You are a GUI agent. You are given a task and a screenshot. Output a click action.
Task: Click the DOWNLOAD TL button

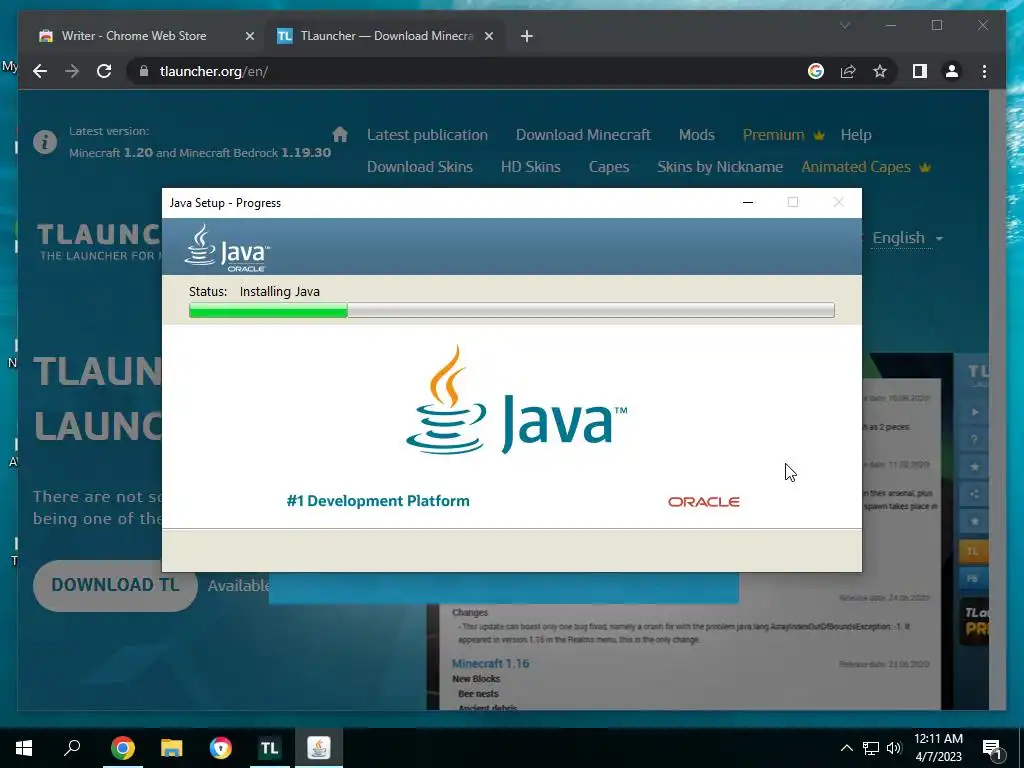115,585
